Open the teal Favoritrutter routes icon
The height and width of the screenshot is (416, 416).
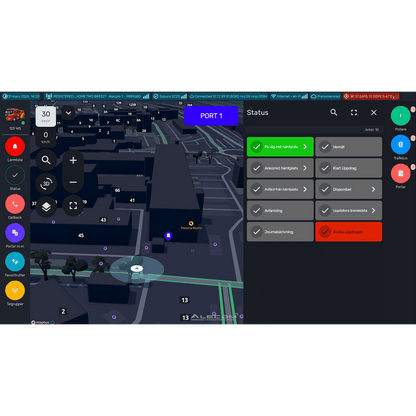point(15,262)
